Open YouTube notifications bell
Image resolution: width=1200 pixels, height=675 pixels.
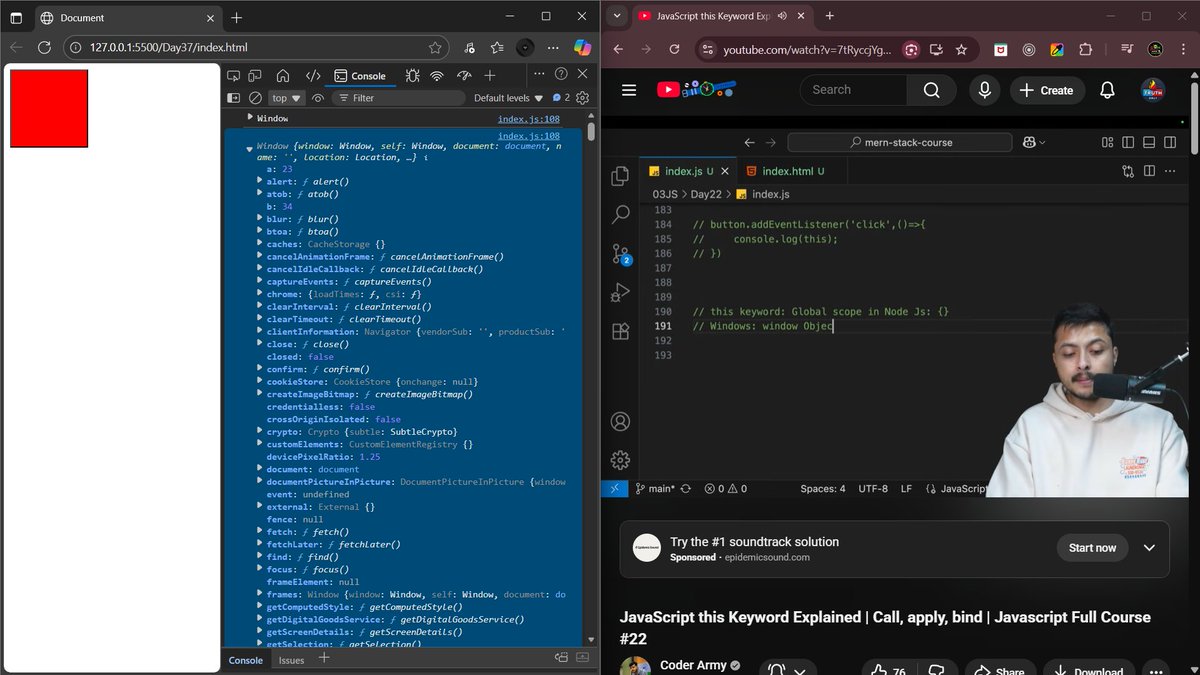point(1107,90)
